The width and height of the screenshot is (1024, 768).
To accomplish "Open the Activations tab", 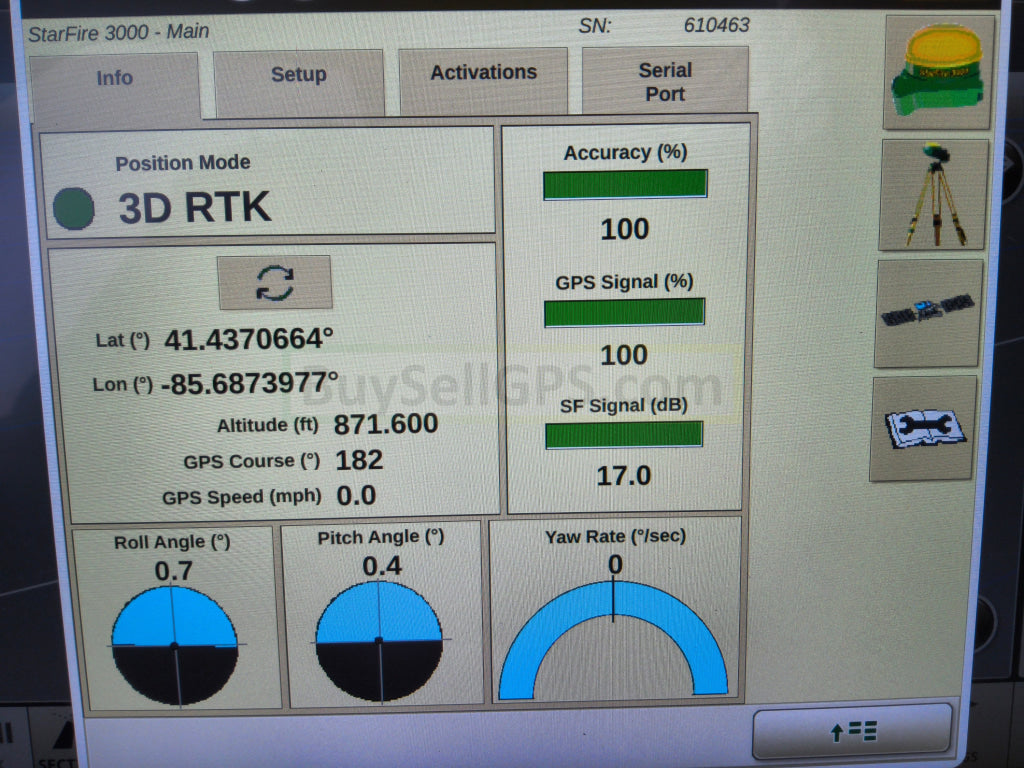I will [483, 80].
